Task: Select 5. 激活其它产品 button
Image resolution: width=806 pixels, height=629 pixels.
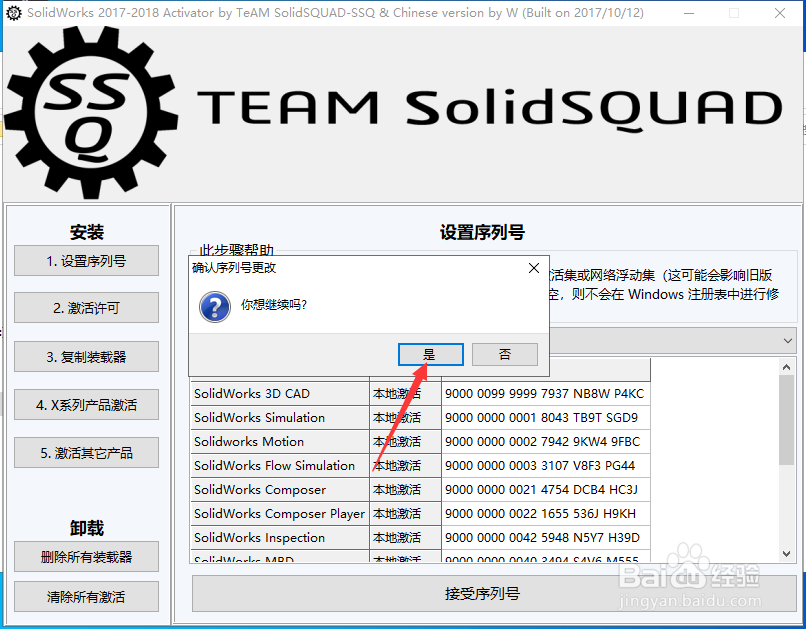Action: (x=86, y=453)
